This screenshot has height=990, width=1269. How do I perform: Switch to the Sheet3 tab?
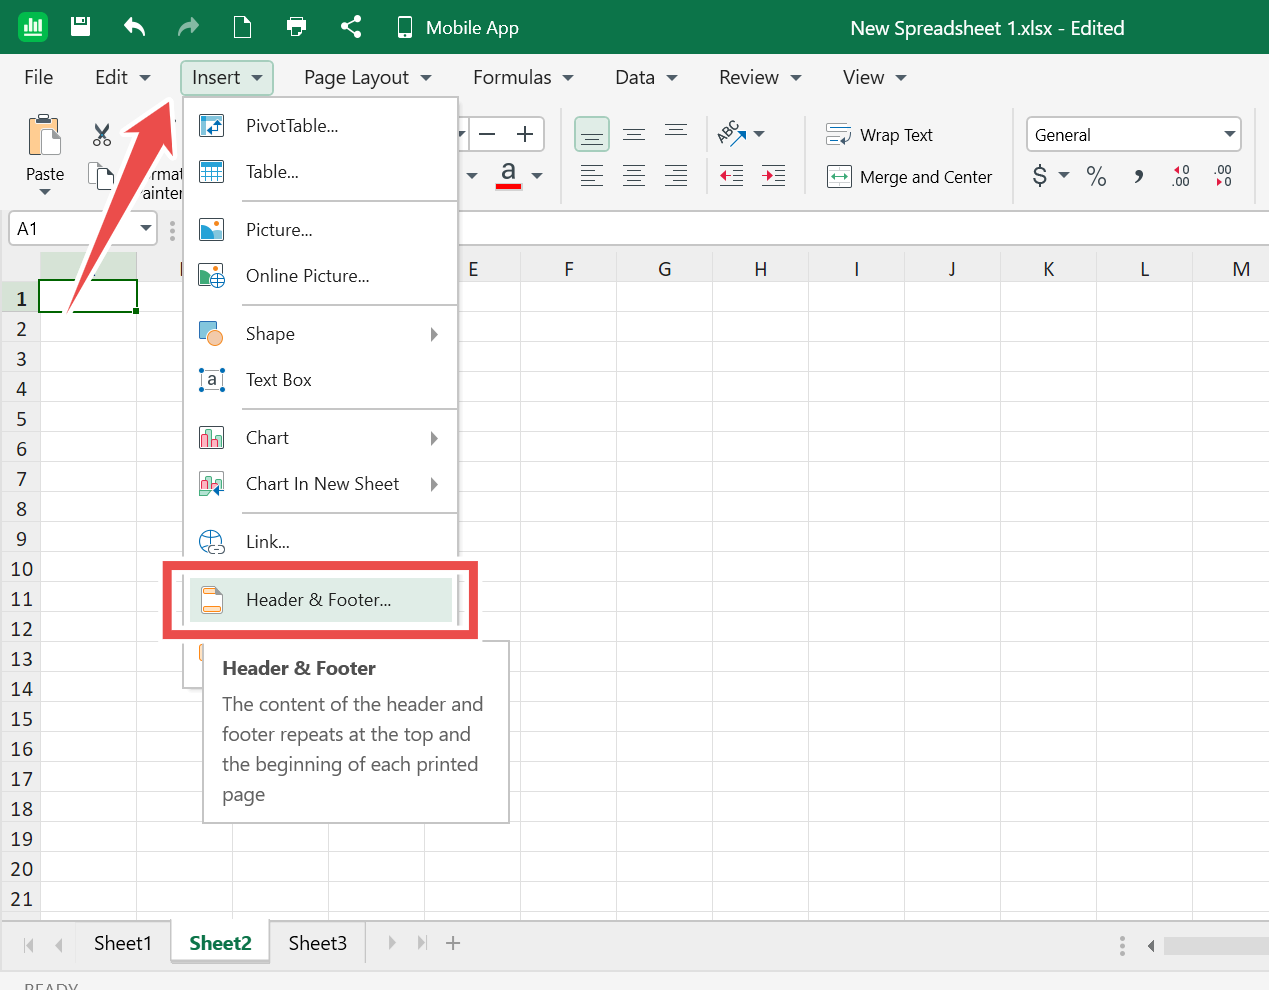pos(318,943)
